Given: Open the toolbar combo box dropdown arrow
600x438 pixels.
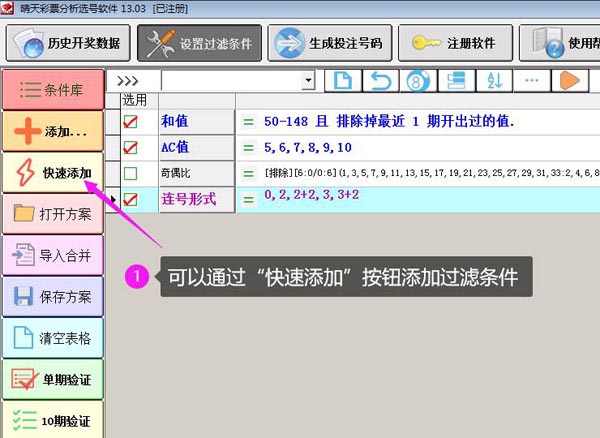Looking at the screenshot, I should tap(307, 80).
